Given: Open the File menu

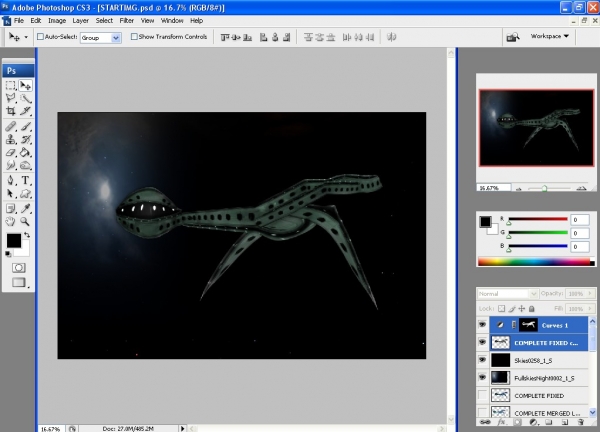Looking at the screenshot, I should click(19, 21).
